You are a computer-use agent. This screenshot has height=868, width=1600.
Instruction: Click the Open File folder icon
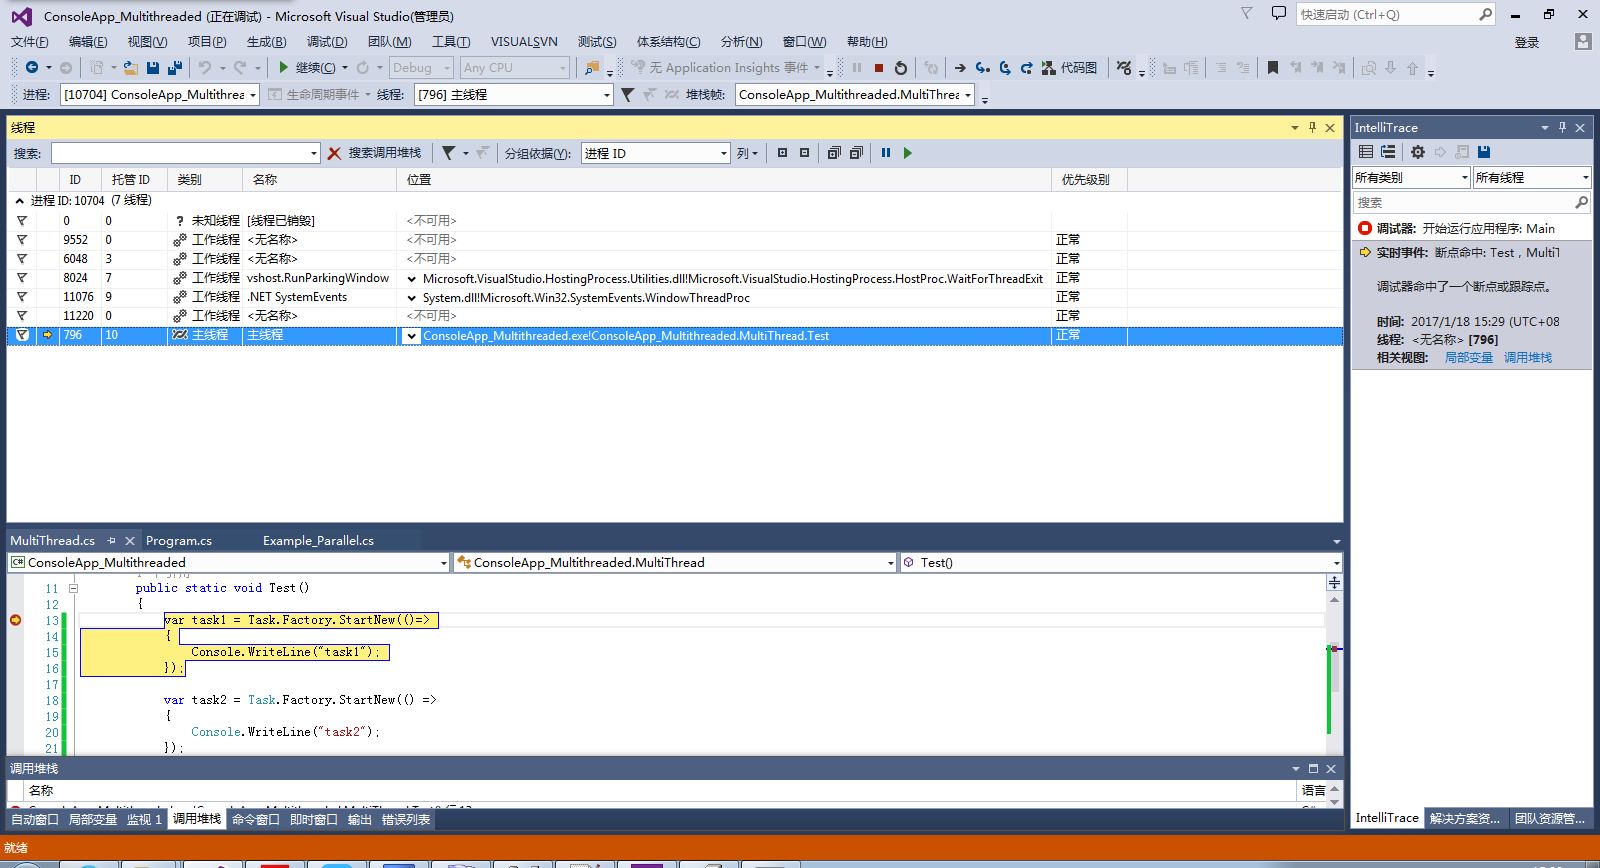130,68
